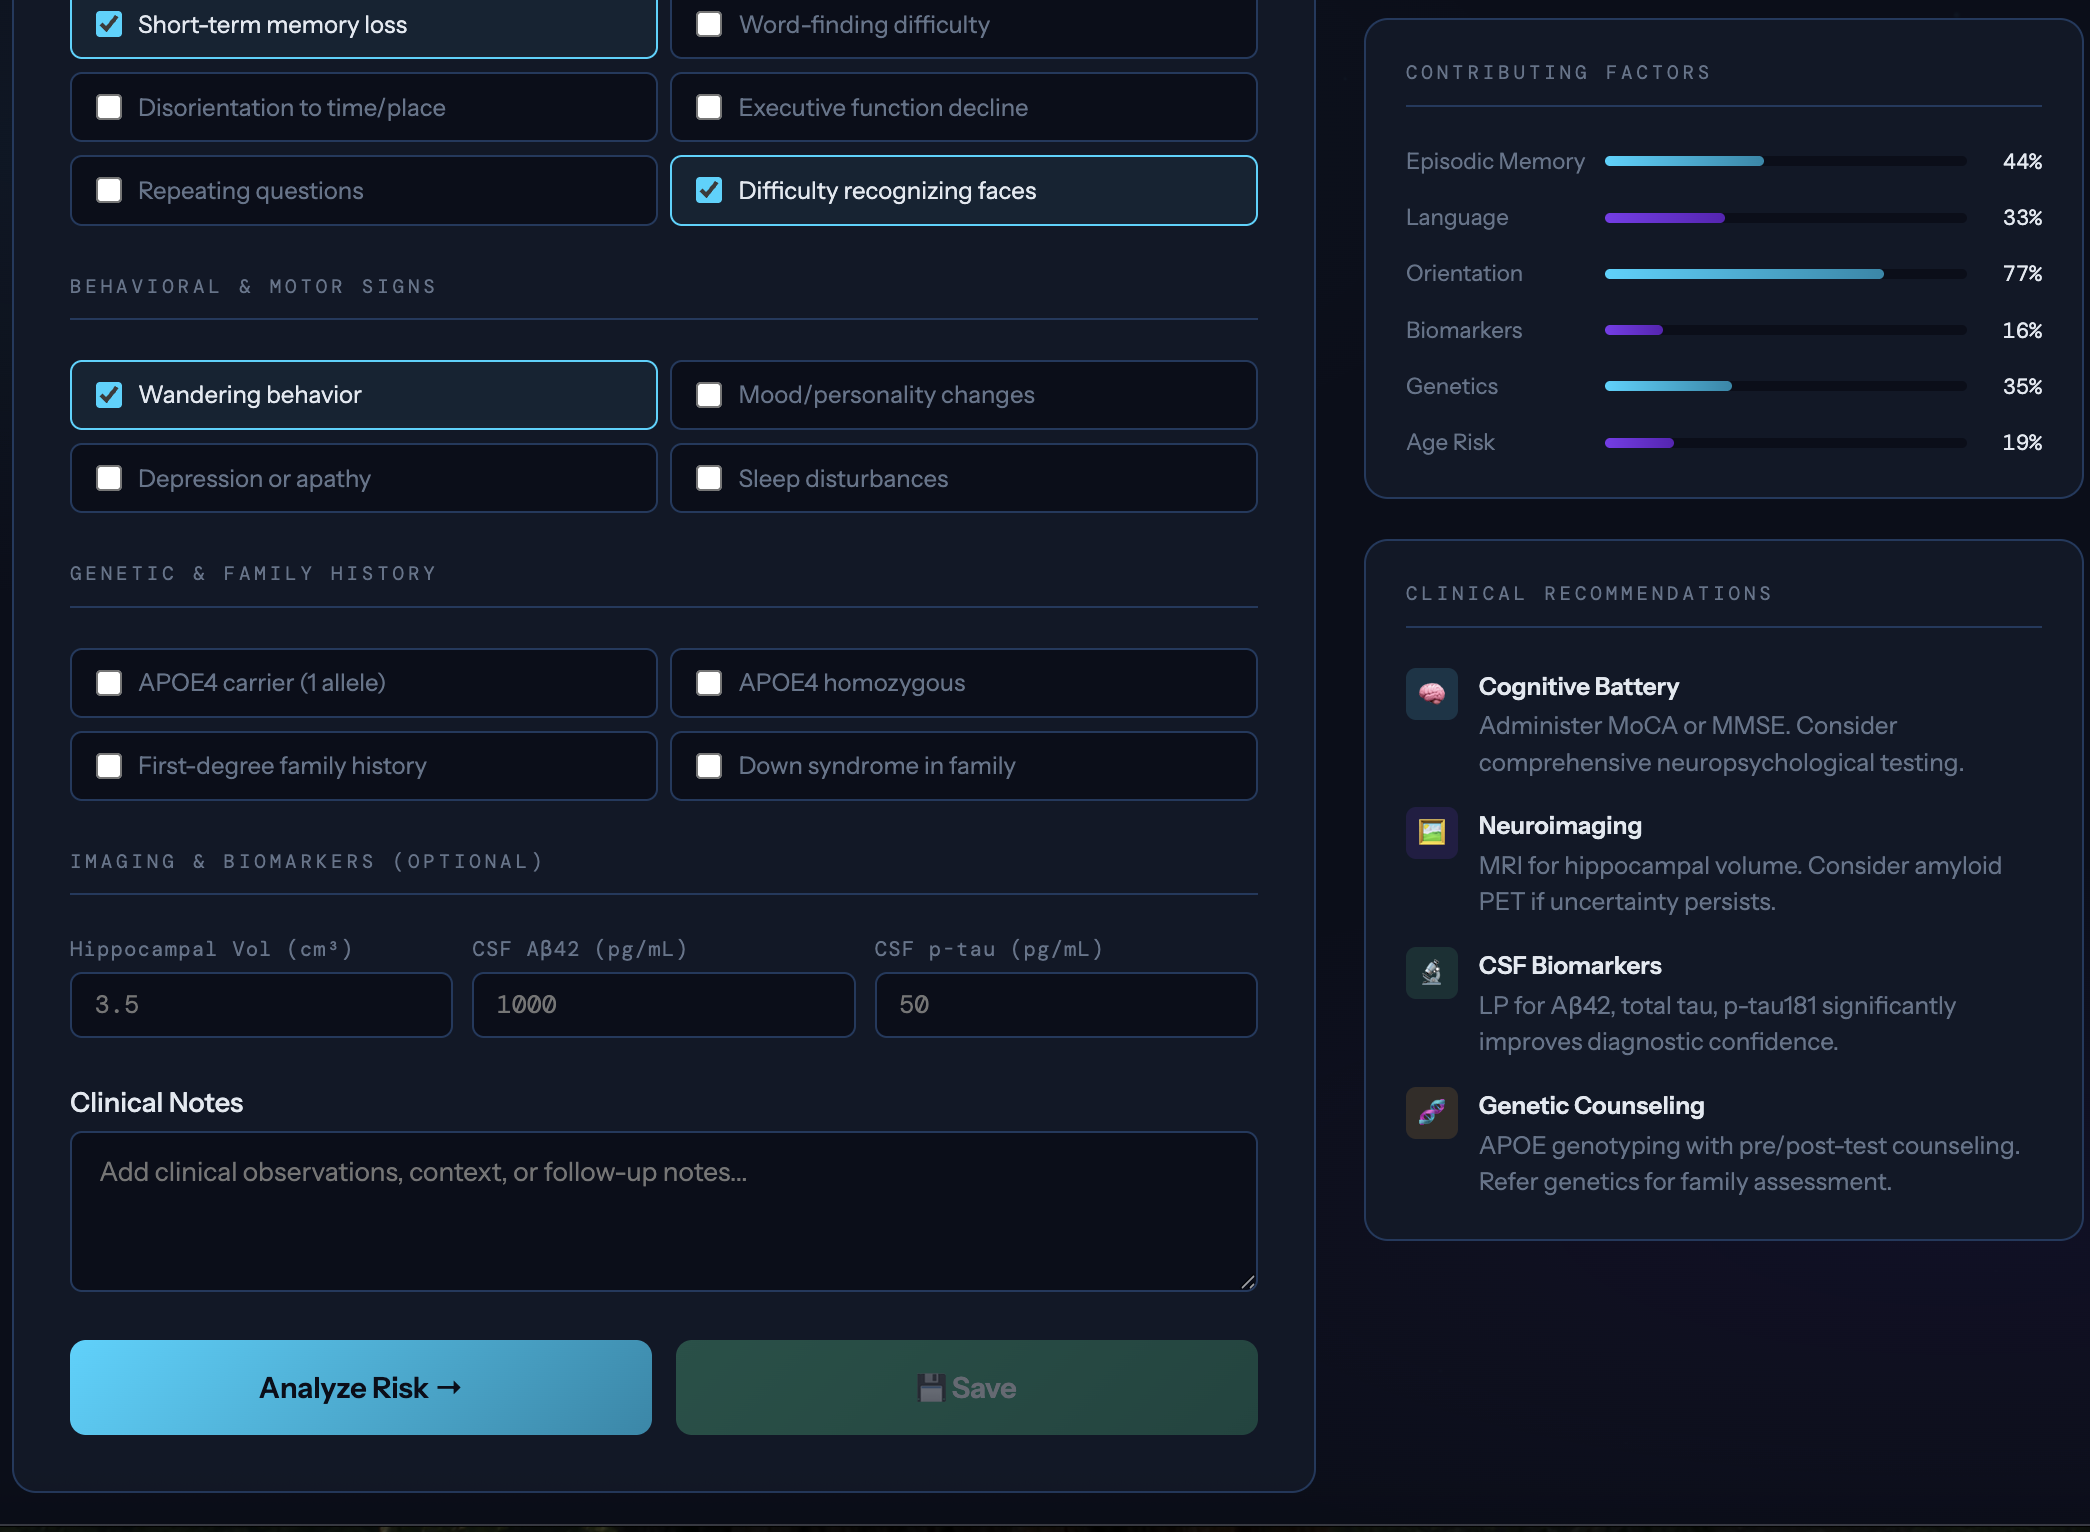
Task: Click the Neuroimaging picture icon
Action: point(1431,833)
